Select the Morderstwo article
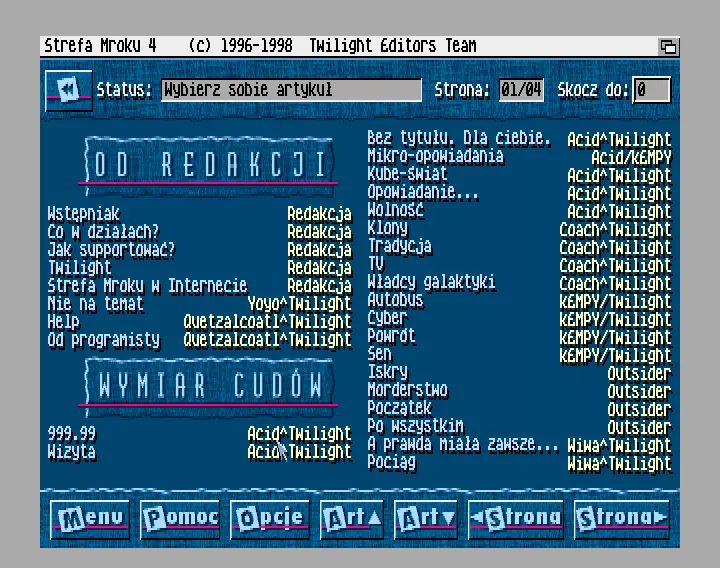The height and width of the screenshot is (568, 720). (407, 390)
